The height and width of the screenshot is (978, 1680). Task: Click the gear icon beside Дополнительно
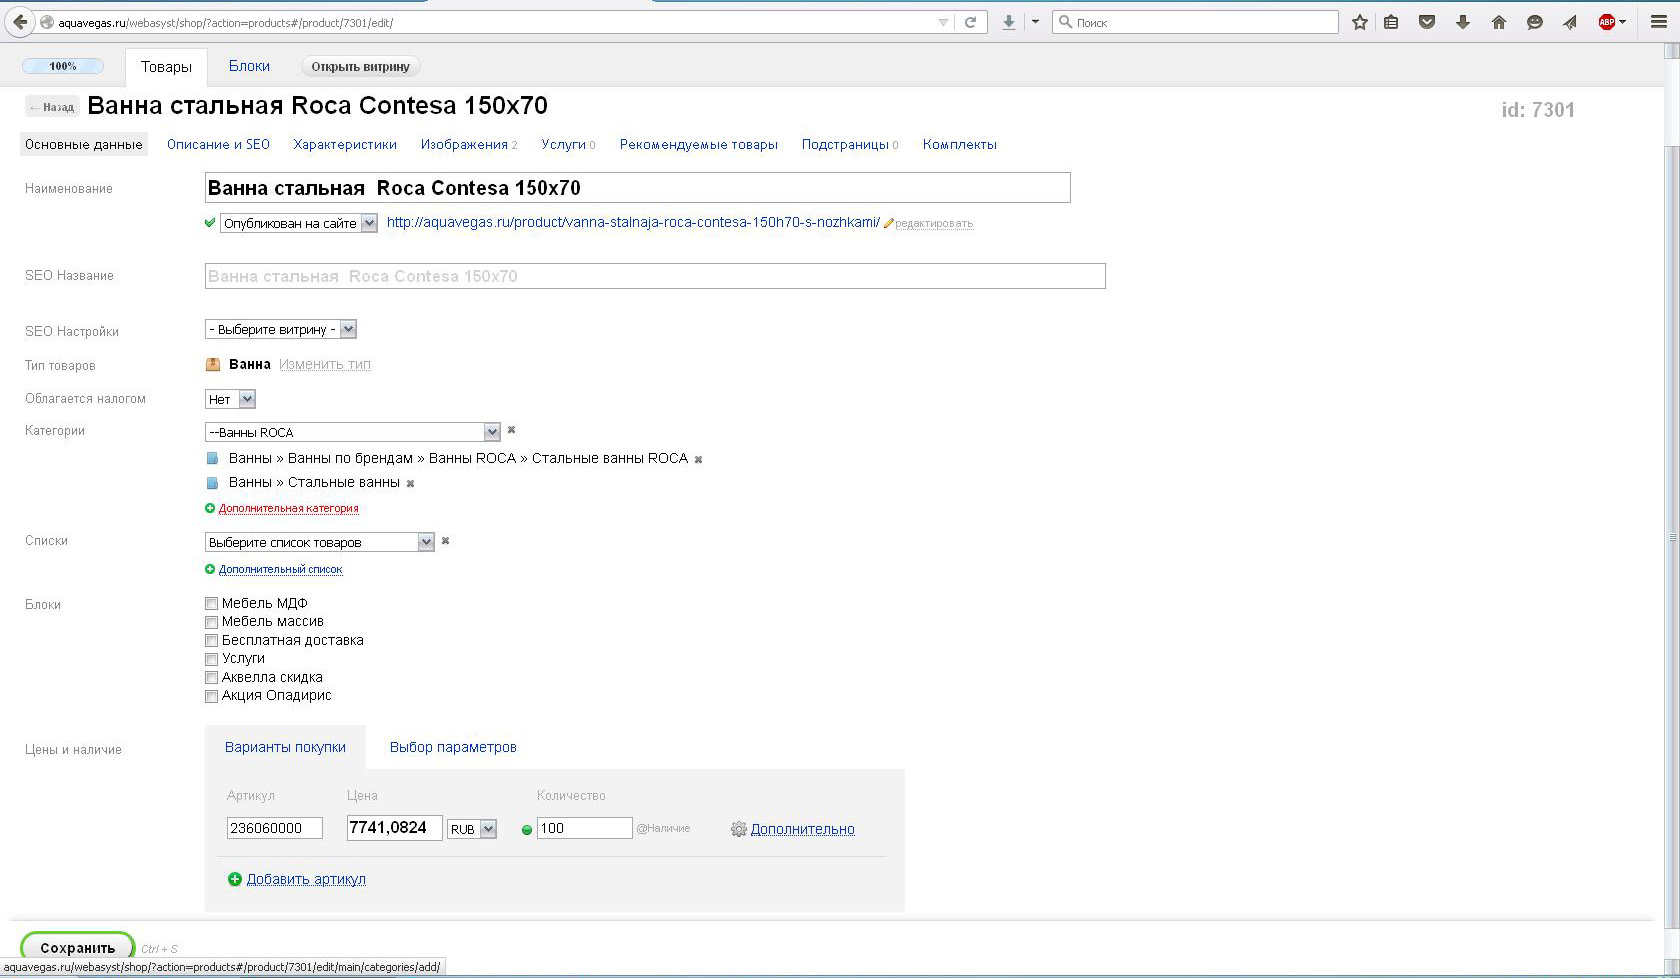pyautogui.click(x=739, y=829)
